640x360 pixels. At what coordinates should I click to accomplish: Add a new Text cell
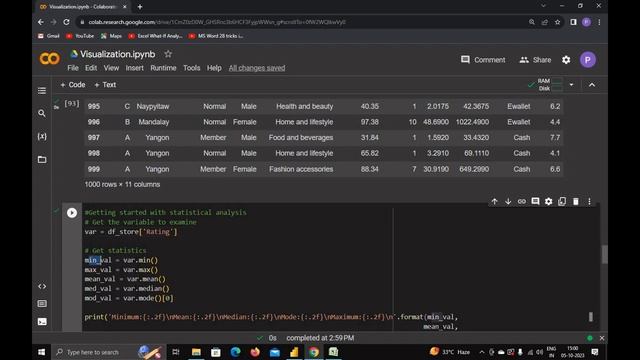point(105,84)
